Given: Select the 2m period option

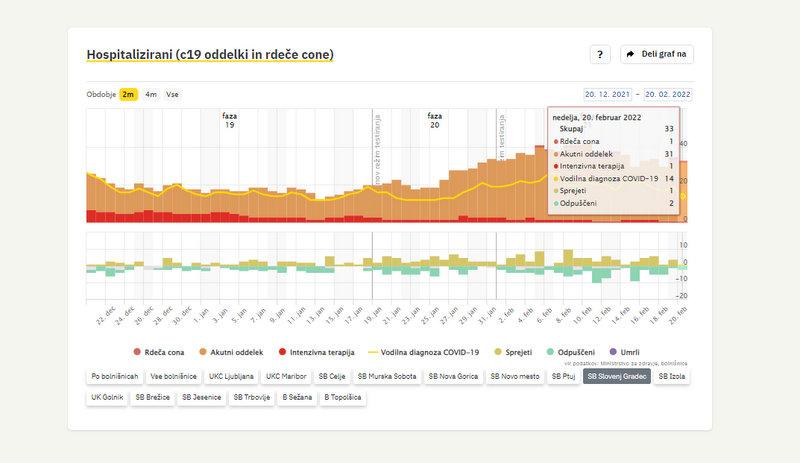Looking at the screenshot, I should [129, 94].
